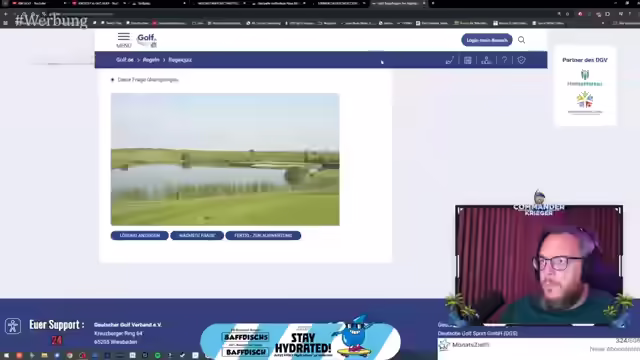Open the Regeln breadcrumb link
640x360 pixels.
coord(151,60)
